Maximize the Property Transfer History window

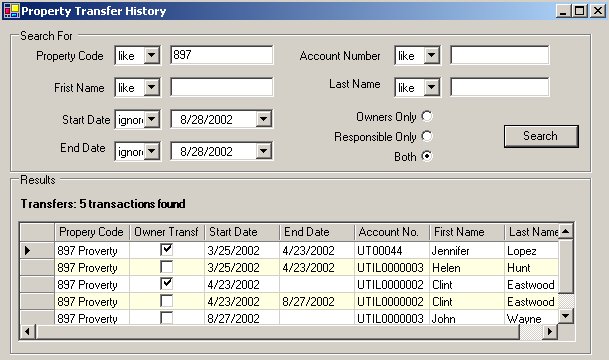click(x=579, y=10)
